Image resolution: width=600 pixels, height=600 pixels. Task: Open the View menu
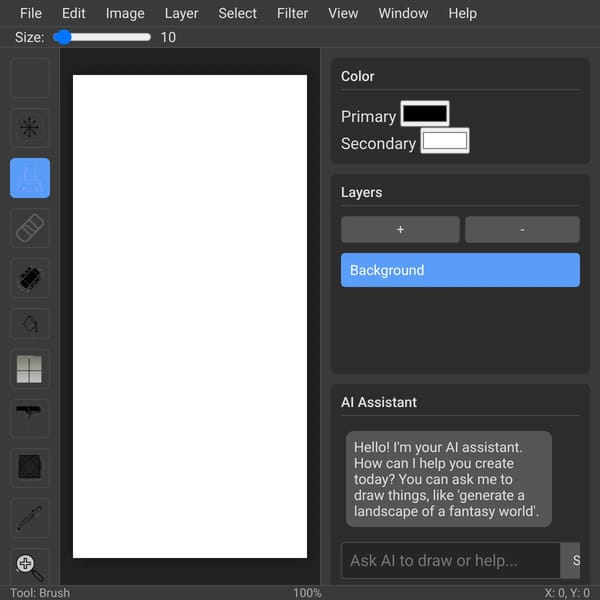point(343,13)
